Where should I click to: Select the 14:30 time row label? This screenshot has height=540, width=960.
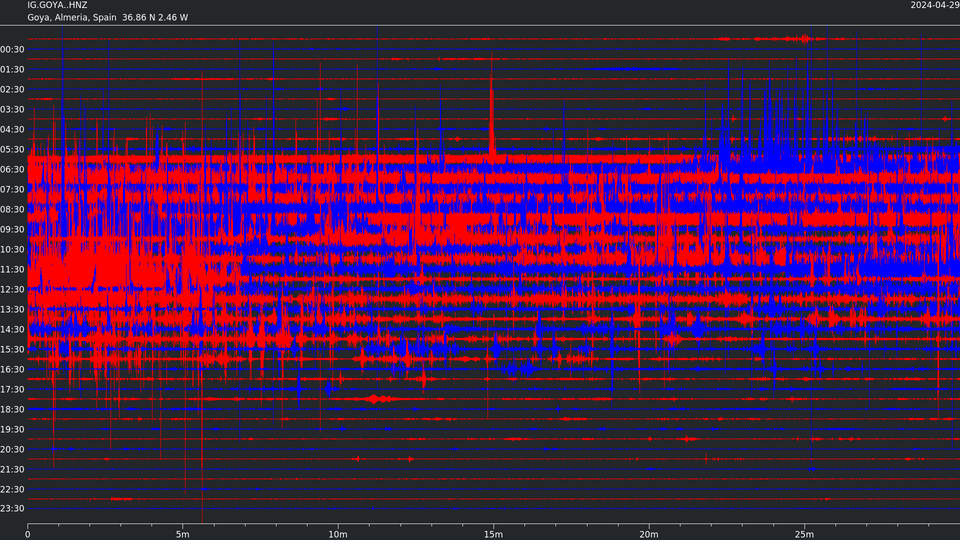tap(12, 329)
